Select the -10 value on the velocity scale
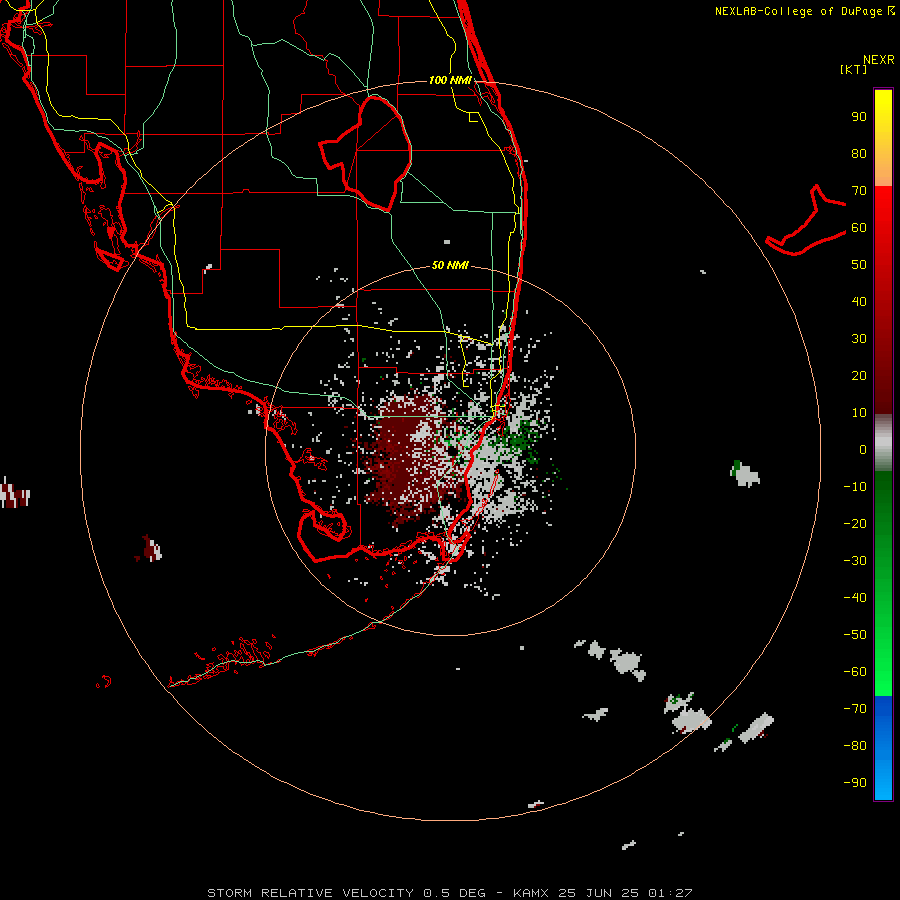The height and width of the screenshot is (900, 900). point(855,487)
